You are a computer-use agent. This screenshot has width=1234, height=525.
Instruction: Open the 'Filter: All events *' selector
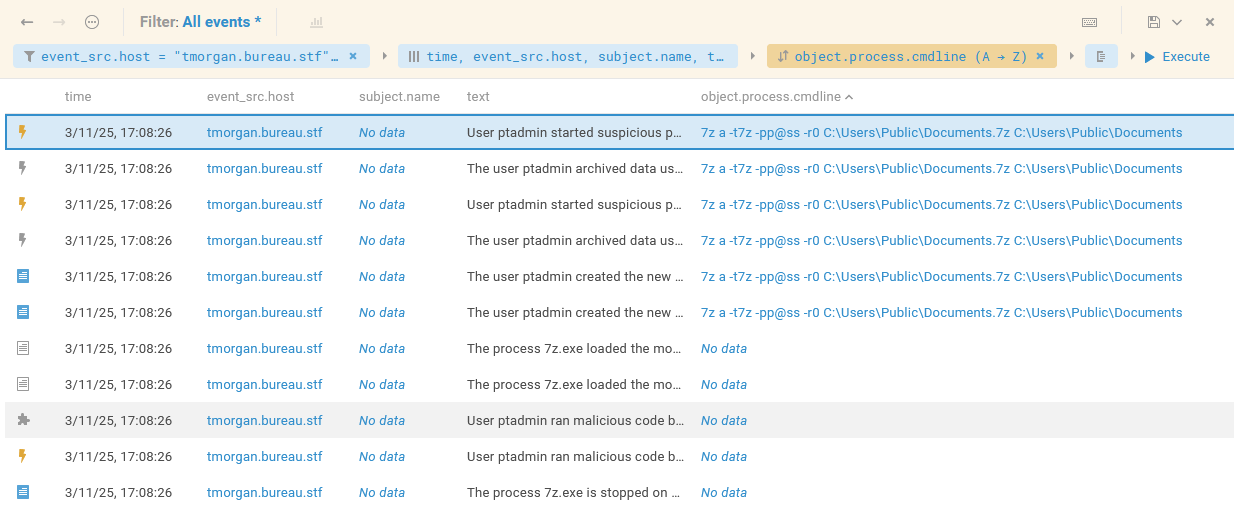200,21
